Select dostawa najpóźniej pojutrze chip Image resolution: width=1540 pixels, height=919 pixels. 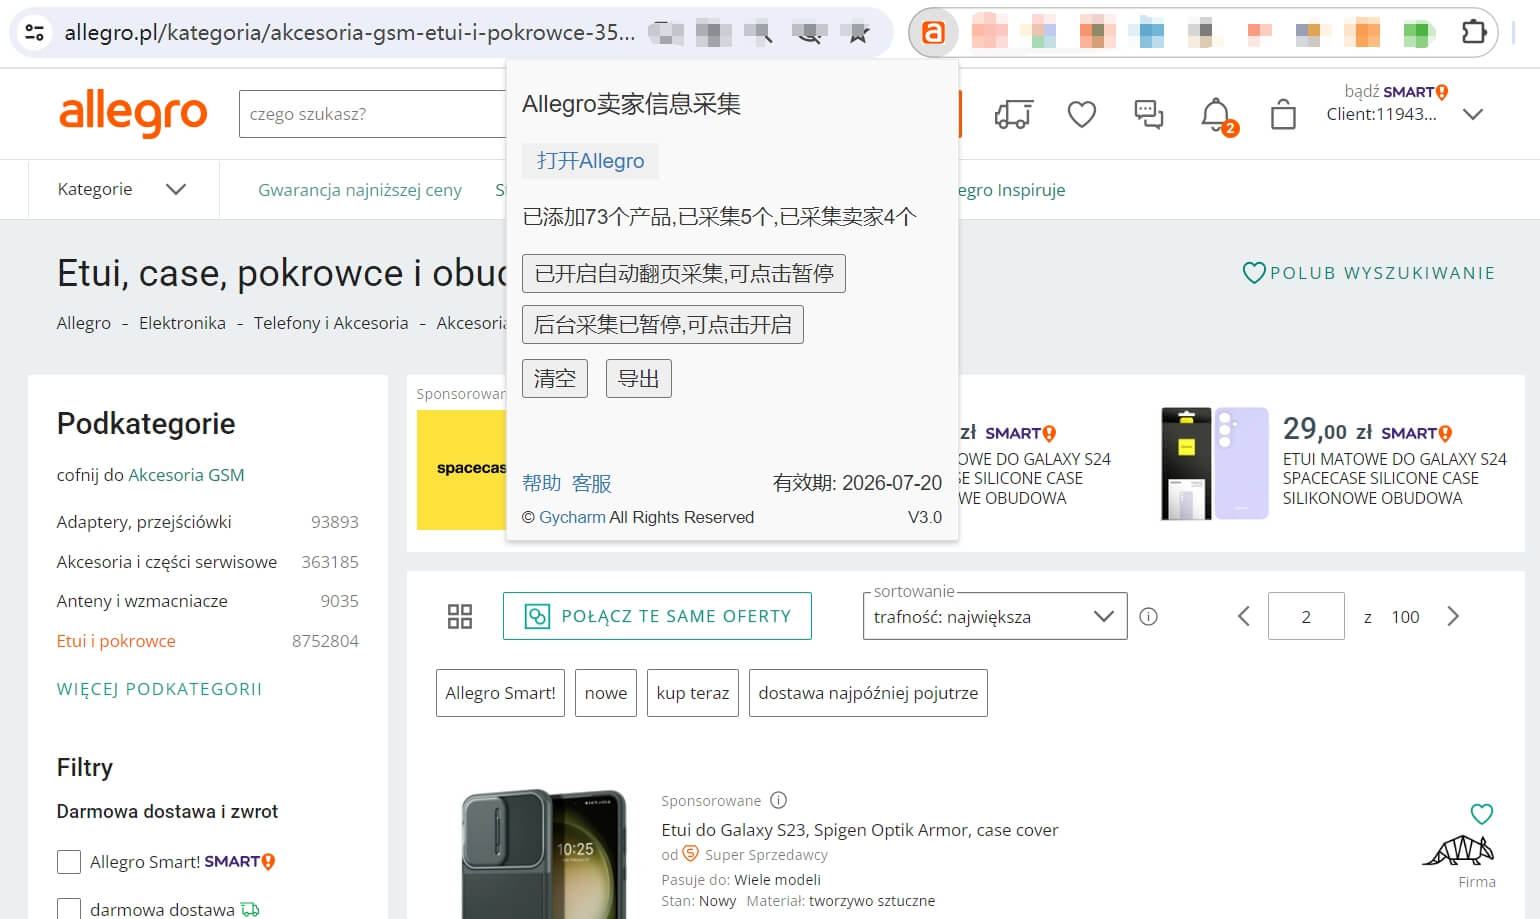tap(868, 693)
